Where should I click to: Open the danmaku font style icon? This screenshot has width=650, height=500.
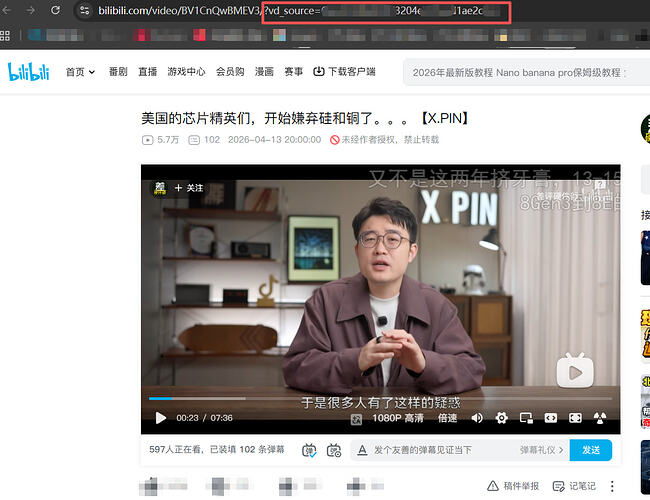click(362, 450)
